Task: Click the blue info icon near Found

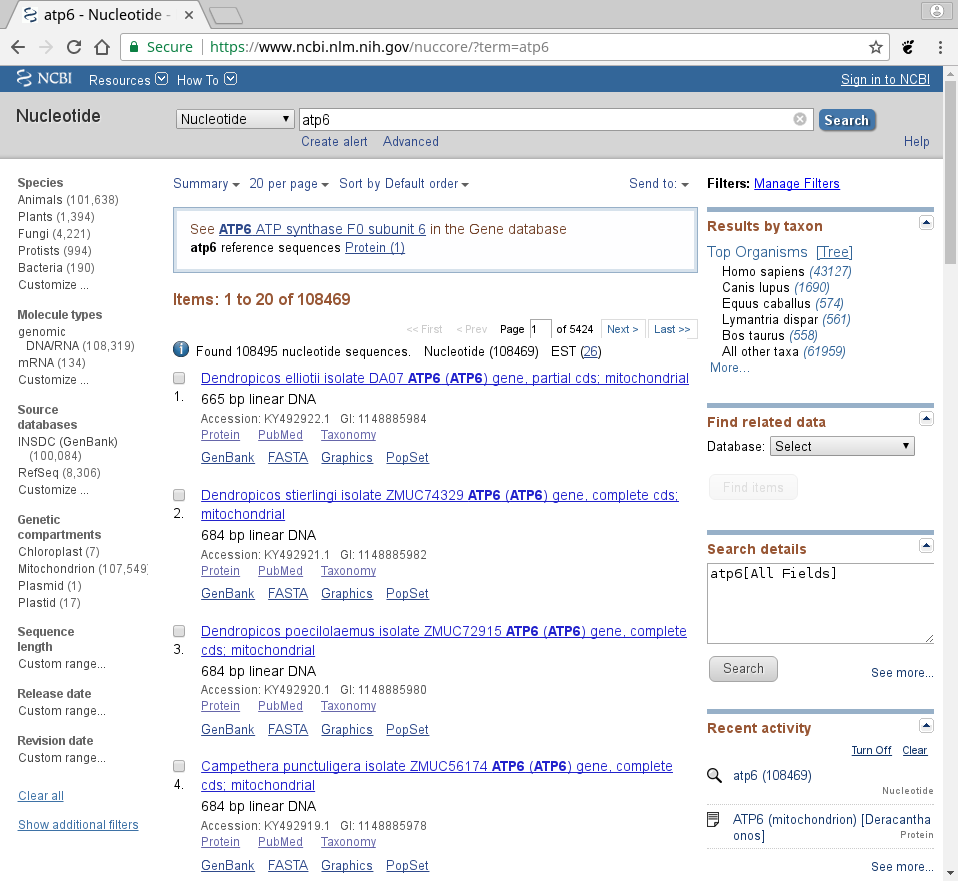Action: [181, 350]
